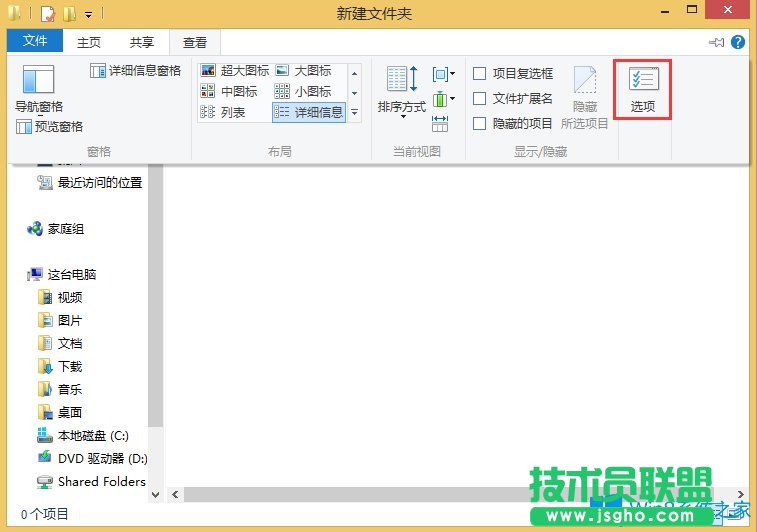Open the File (文件) tab
This screenshot has height=532, width=757.
[x=35, y=41]
